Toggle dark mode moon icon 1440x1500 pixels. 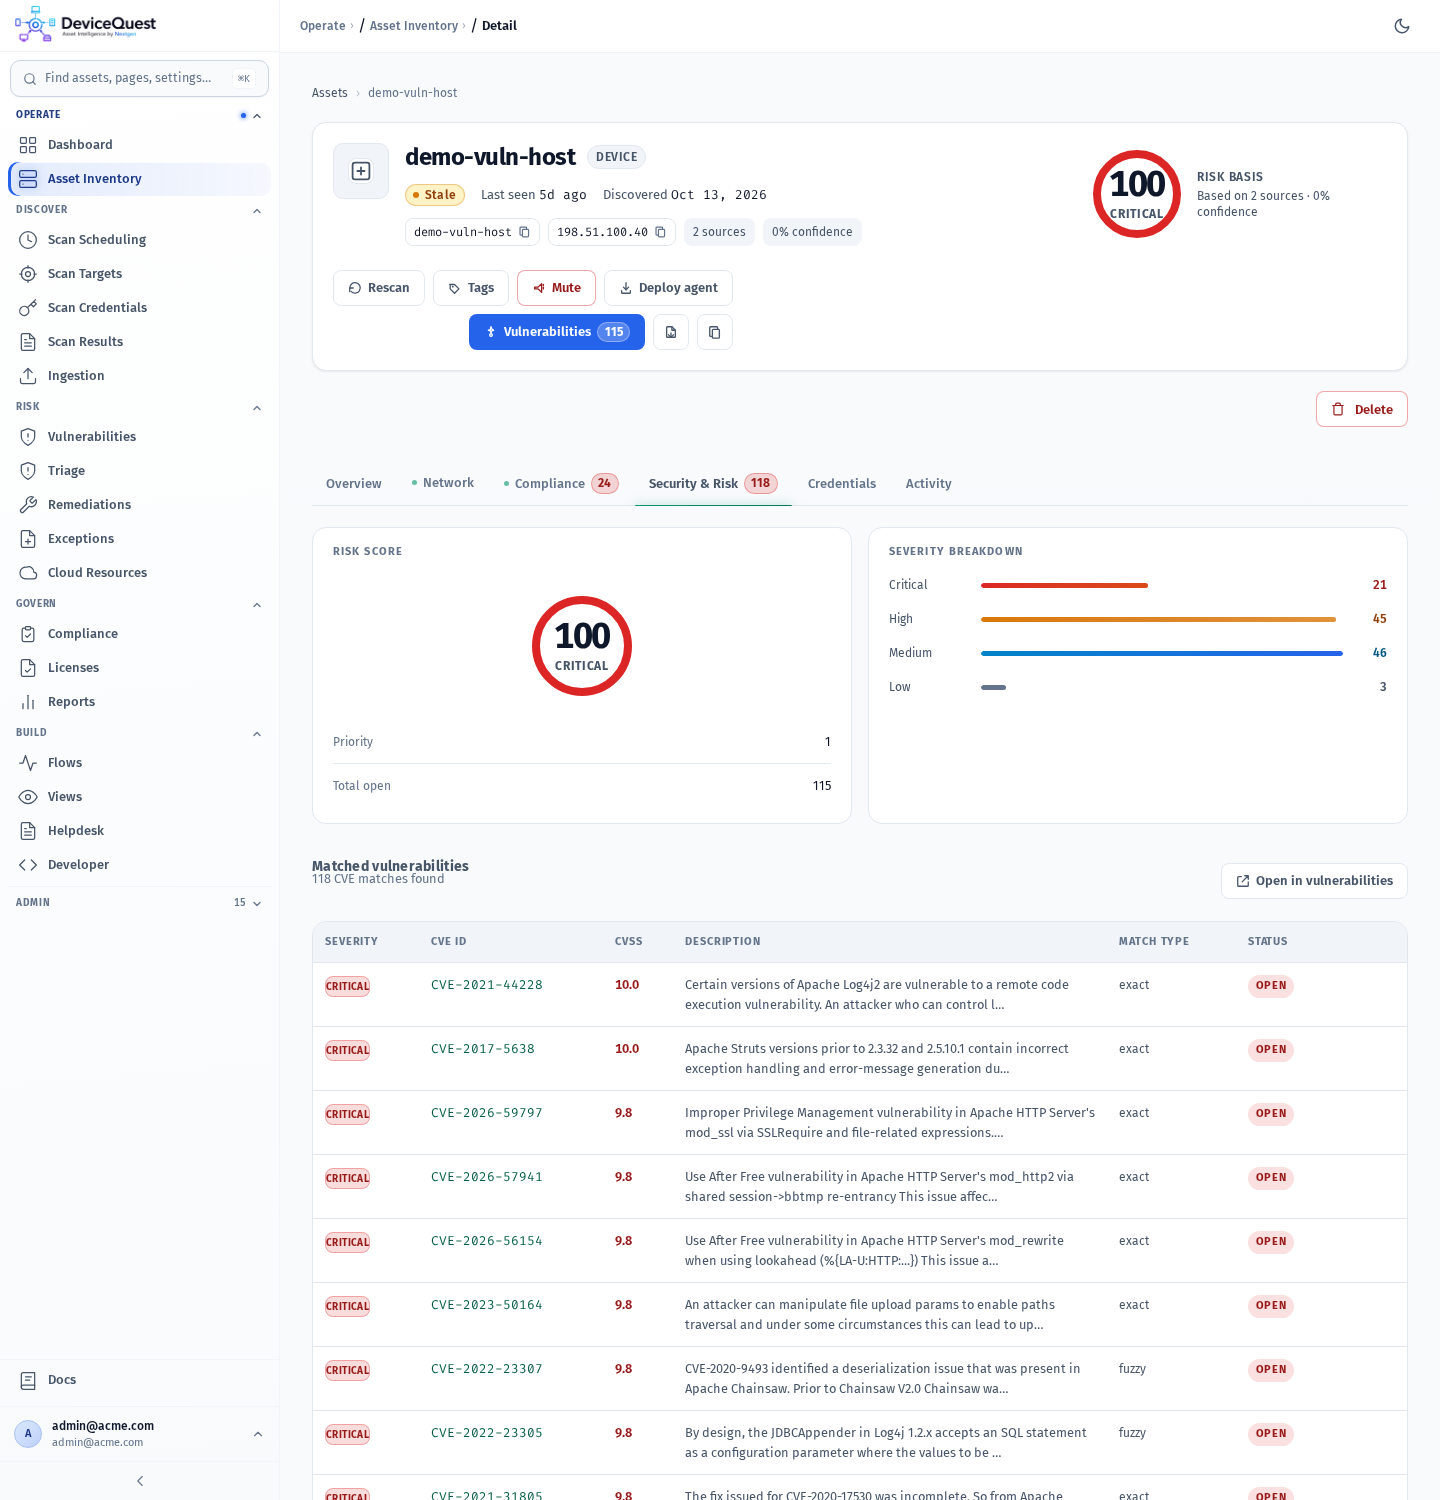(x=1402, y=26)
